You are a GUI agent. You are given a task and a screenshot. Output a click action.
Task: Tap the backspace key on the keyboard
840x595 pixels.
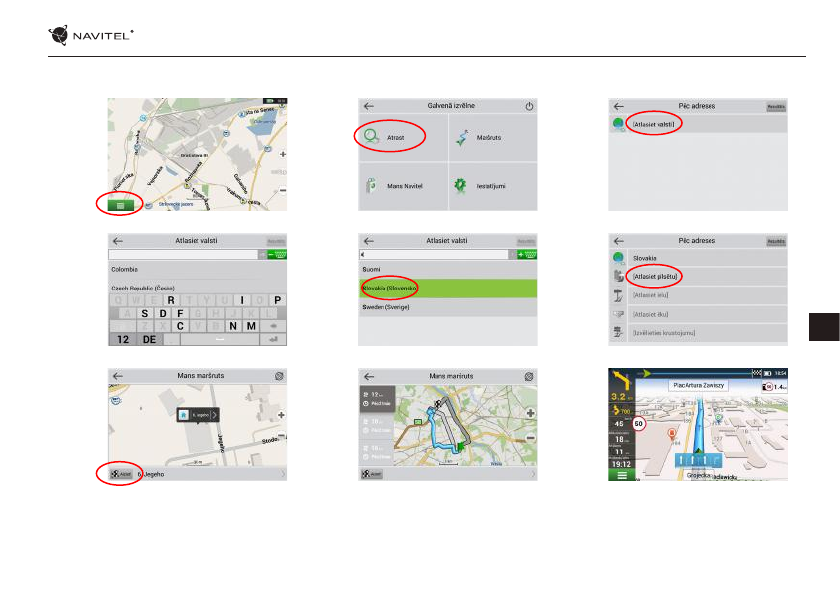click(273, 326)
